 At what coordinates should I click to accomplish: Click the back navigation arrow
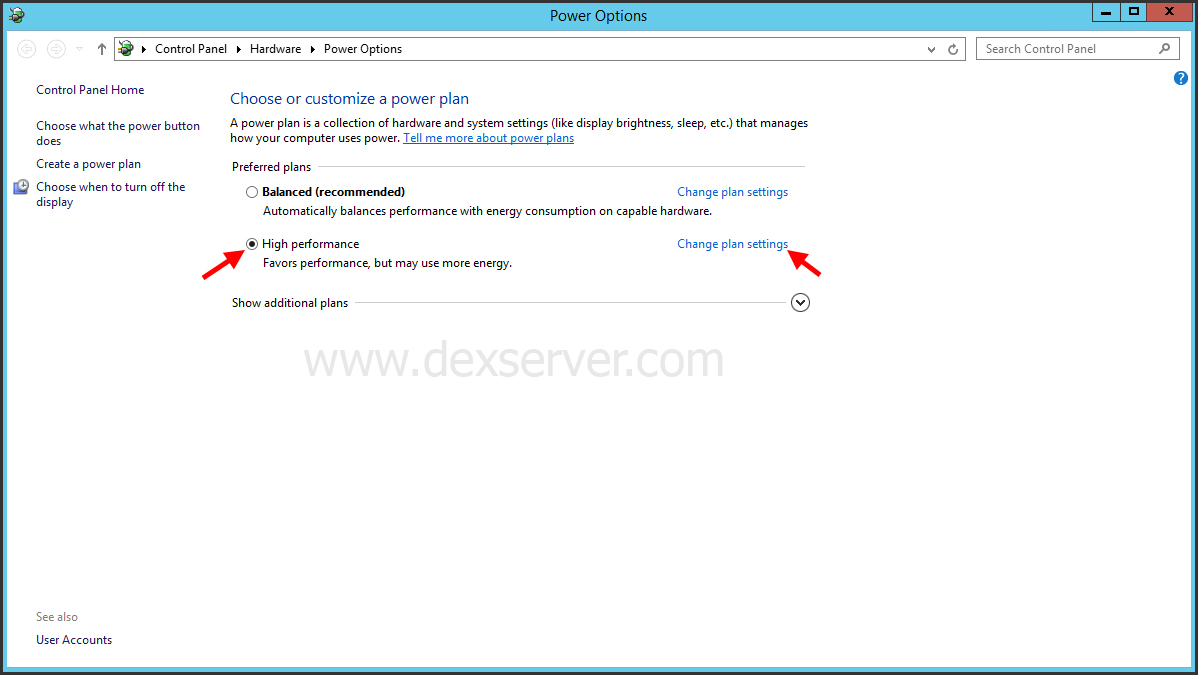point(26,48)
